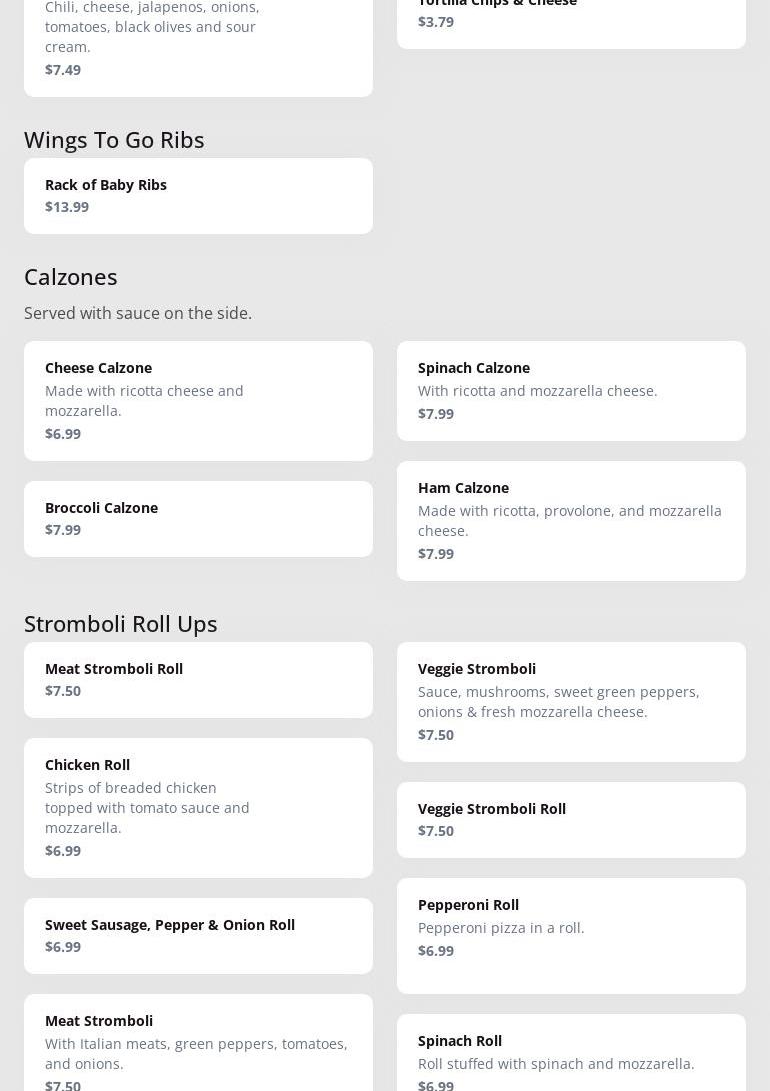Image resolution: width=770 pixels, height=1091 pixels.
Task: Select the Chicken Roll item
Action: click(x=198, y=807)
